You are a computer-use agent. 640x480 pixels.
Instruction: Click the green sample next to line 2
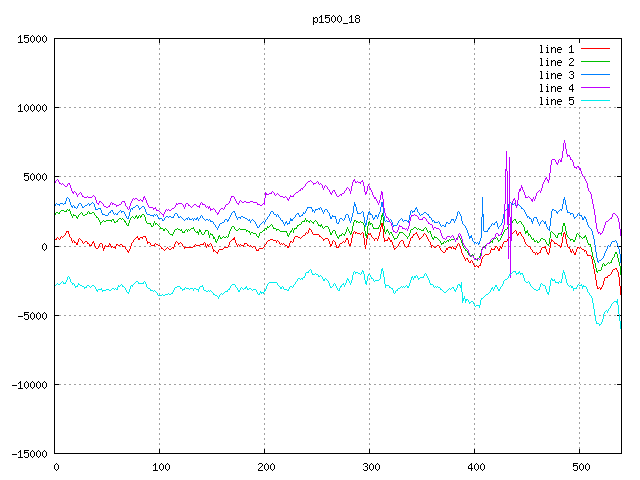pyautogui.click(x=595, y=62)
